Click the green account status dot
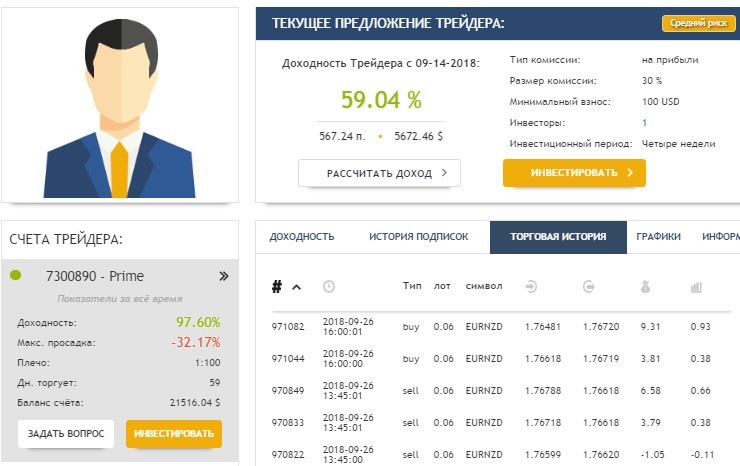740x466 pixels. pyautogui.click(x=15, y=275)
